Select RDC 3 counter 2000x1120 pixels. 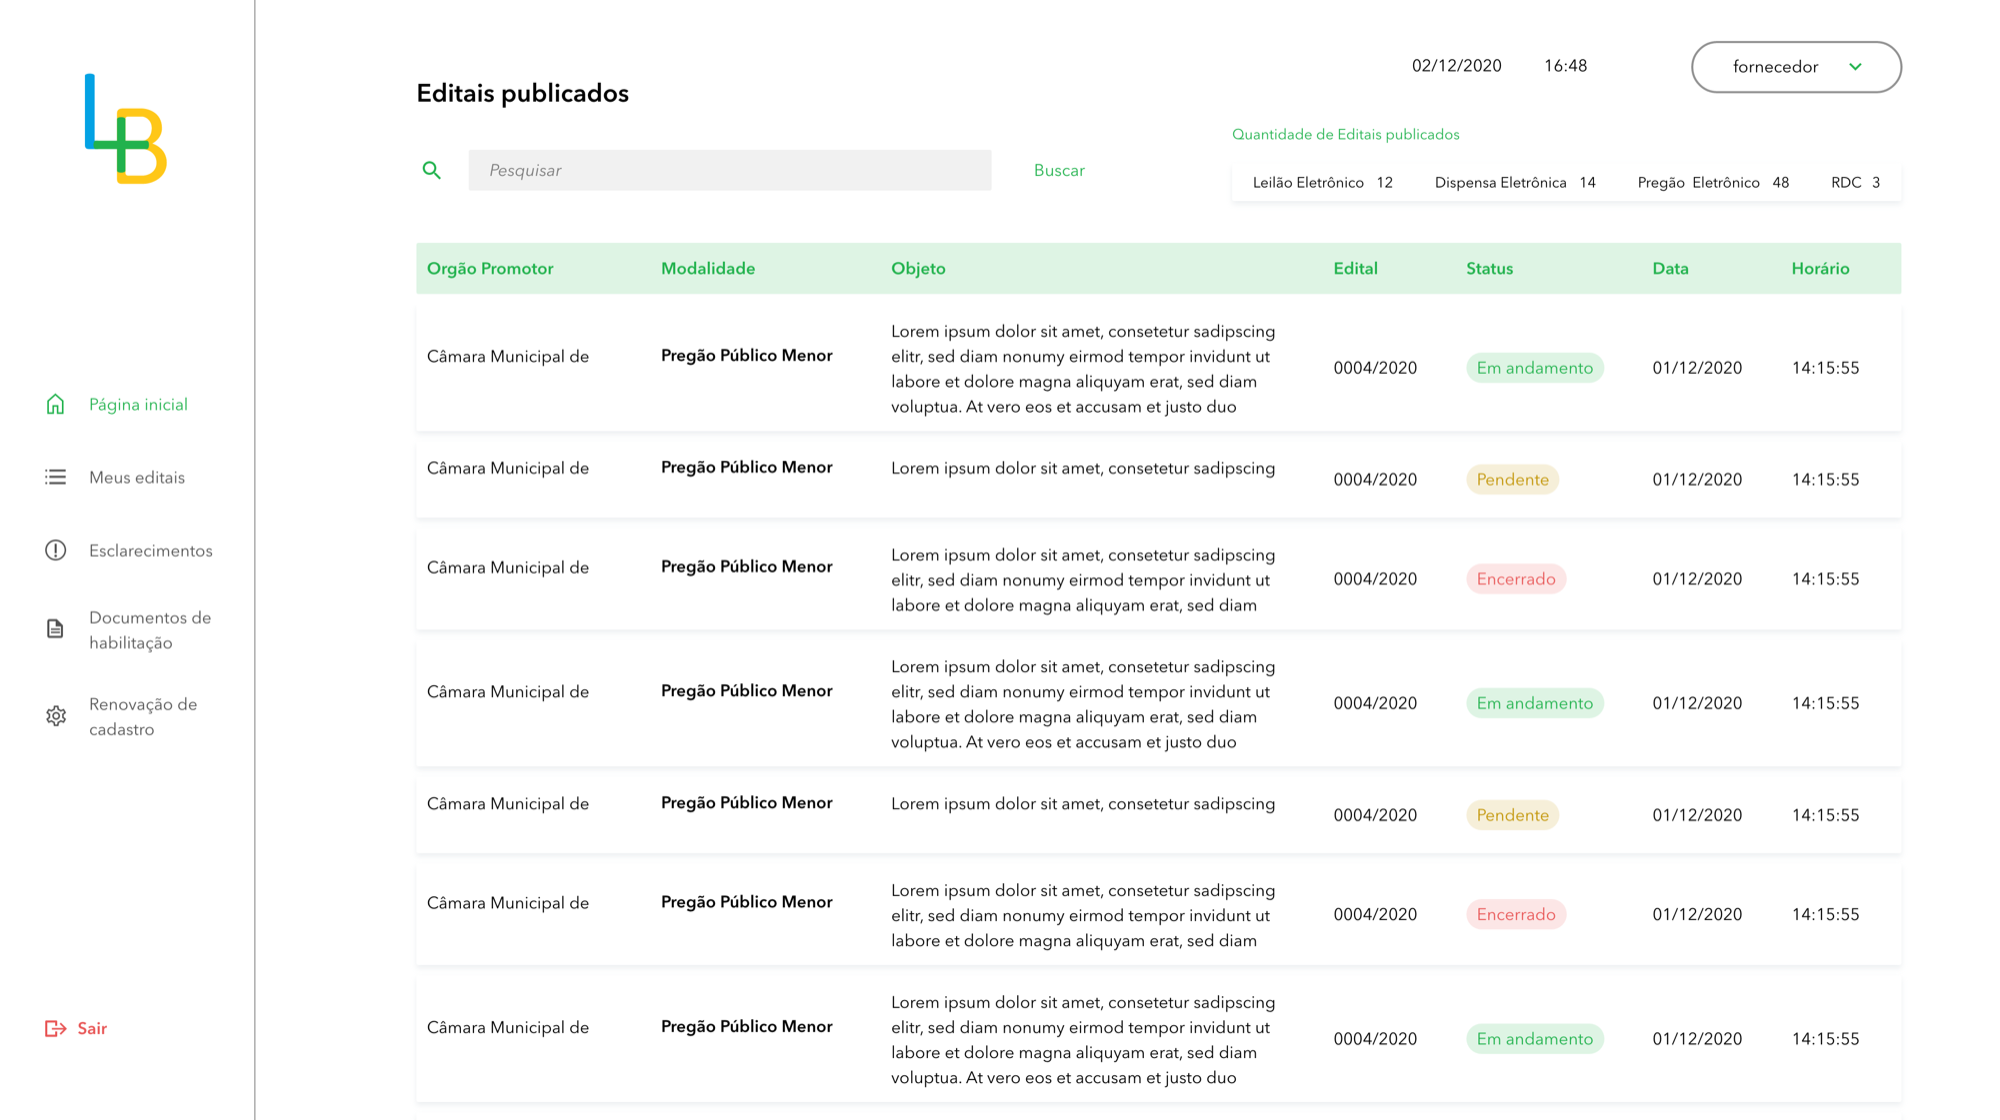point(1855,182)
